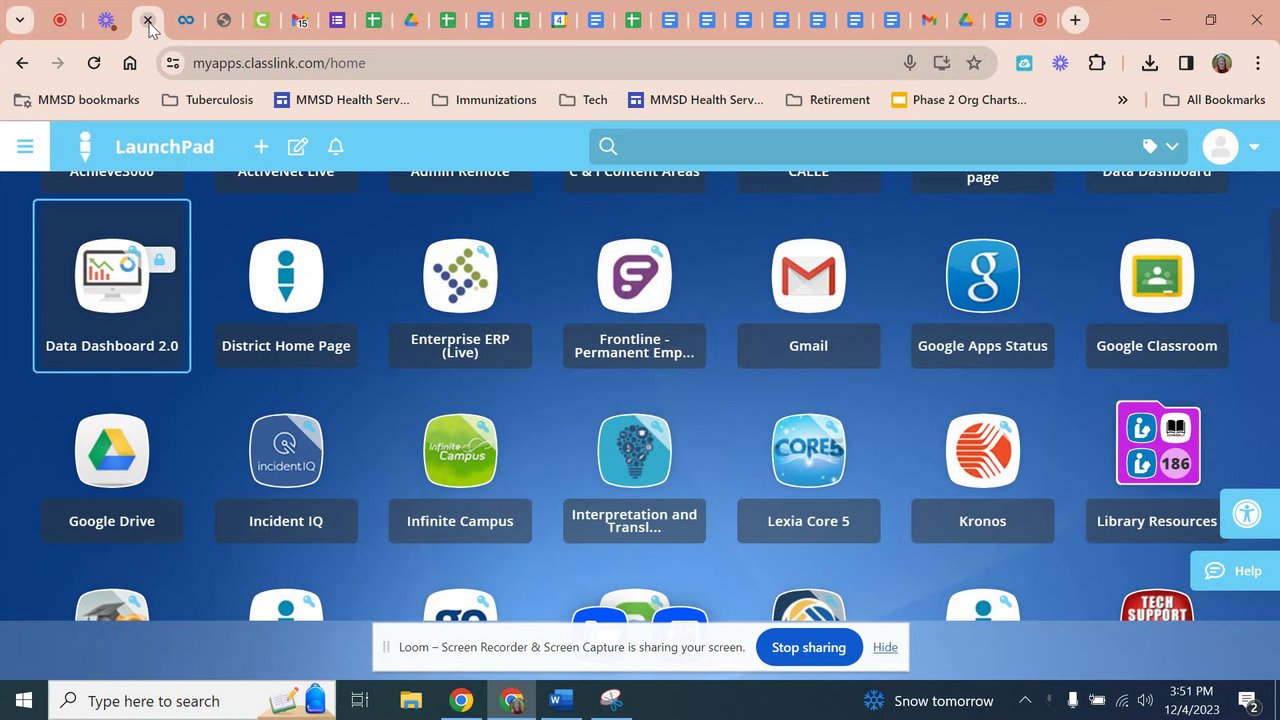Open the accessibility widget button
This screenshot has height=720, width=1280.
[1248, 514]
